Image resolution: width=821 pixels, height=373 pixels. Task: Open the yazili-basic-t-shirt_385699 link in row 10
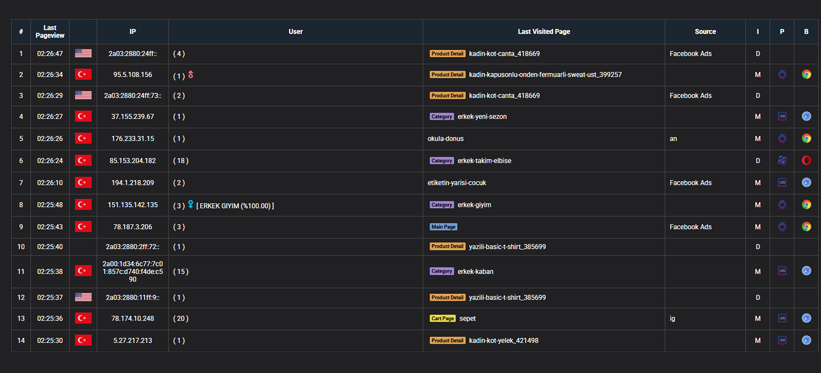coord(507,246)
